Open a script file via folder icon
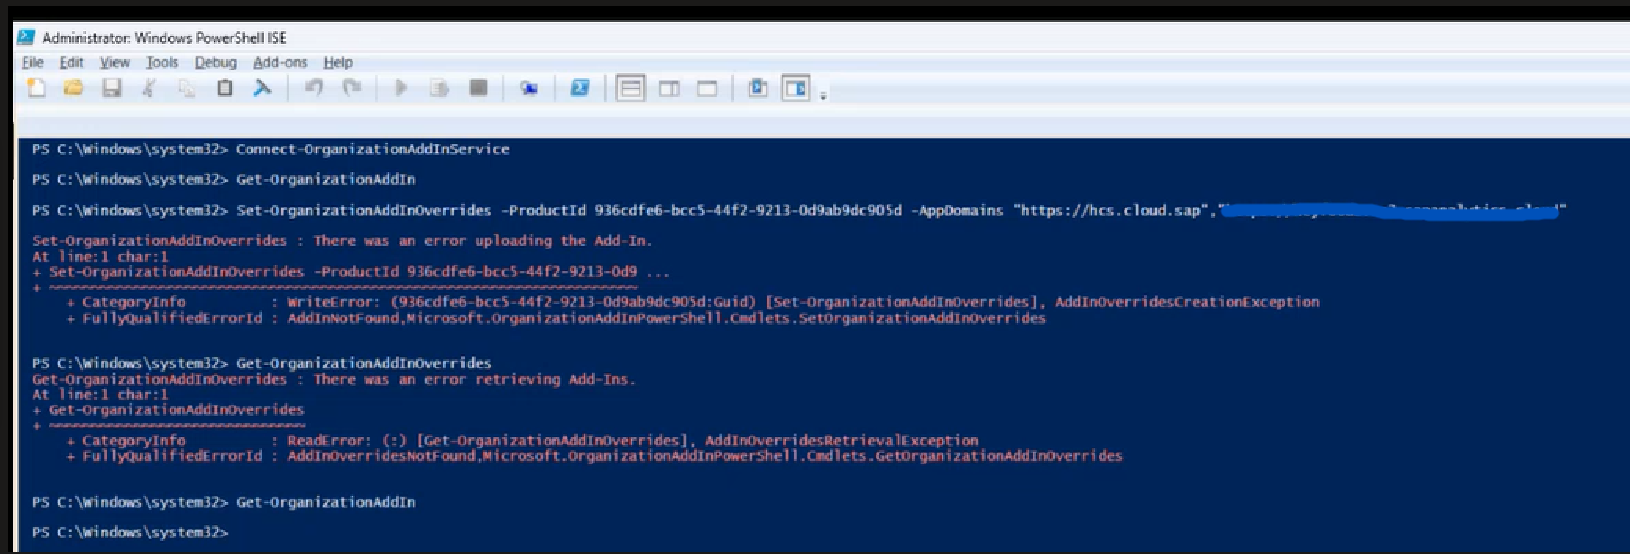 (73, 88)
